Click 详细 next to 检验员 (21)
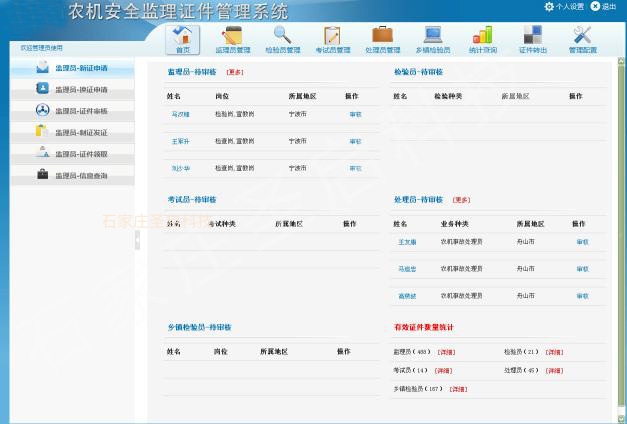Screen dimensions: 627x424 tap(554, 352)
